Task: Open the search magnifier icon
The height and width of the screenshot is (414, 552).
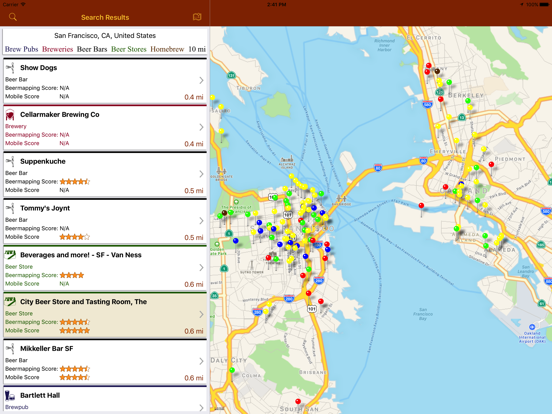Action: [x=13, y=17]
